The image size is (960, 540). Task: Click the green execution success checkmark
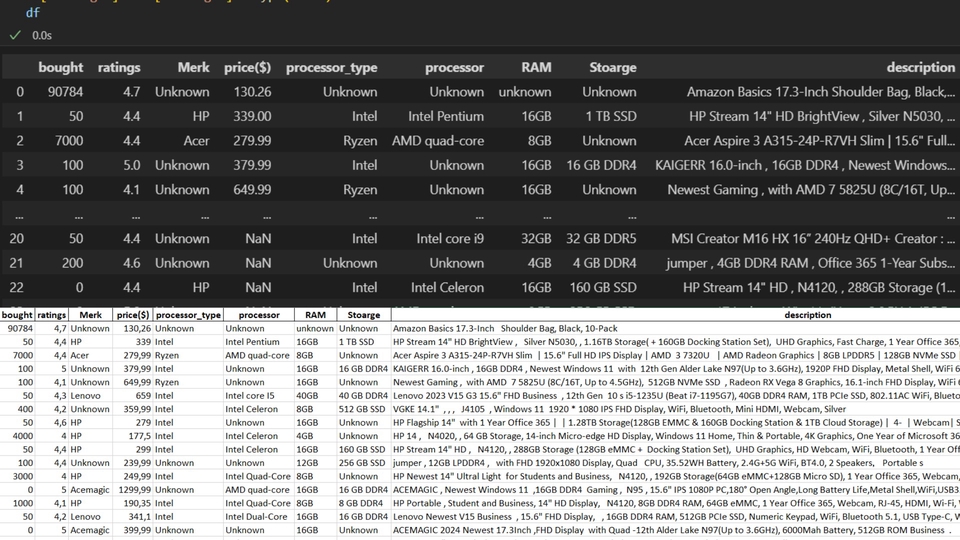(15, 36)
